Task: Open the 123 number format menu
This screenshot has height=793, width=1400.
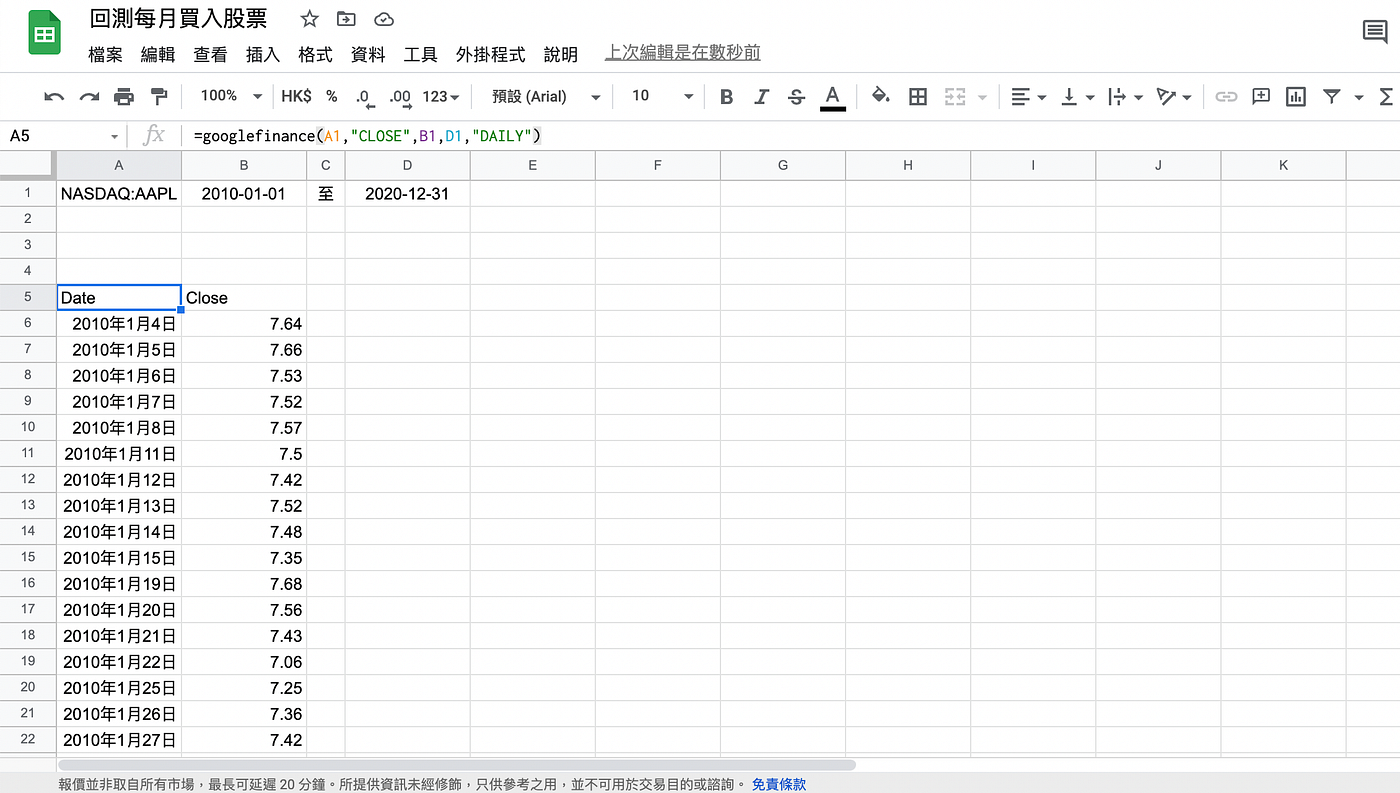Action: point(441,96)
